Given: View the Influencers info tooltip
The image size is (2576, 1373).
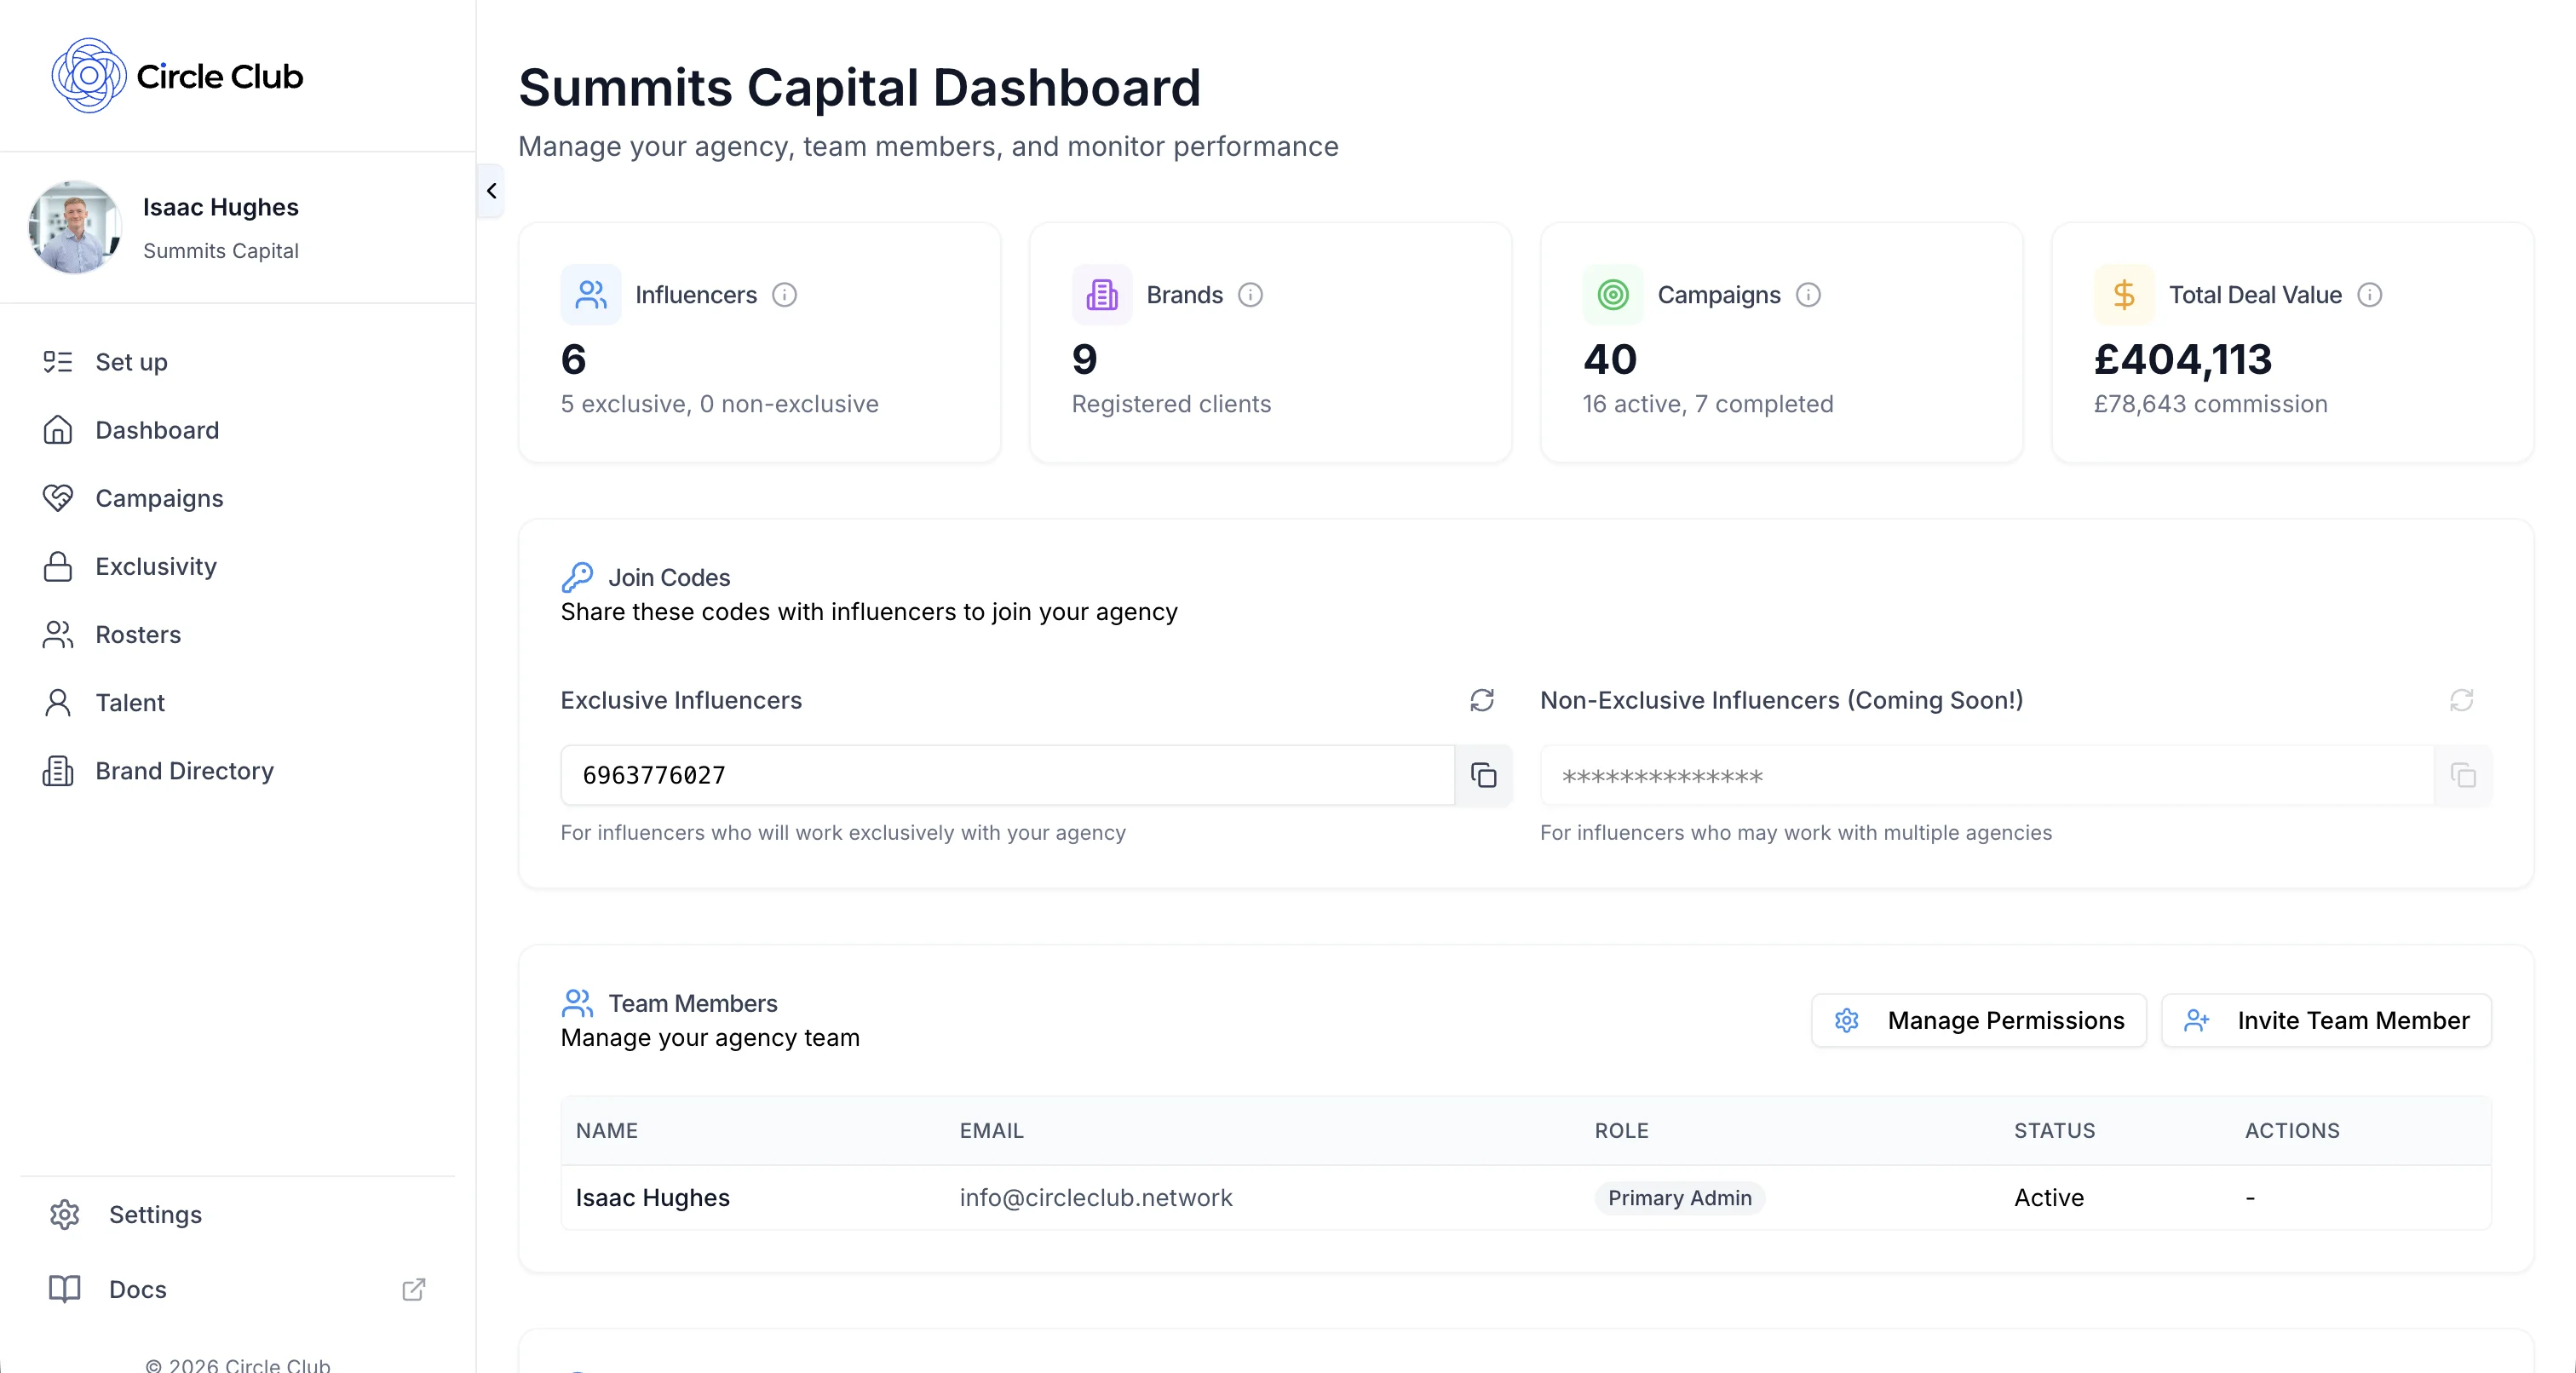Looking at the screenshot, I should pos(785,294).
